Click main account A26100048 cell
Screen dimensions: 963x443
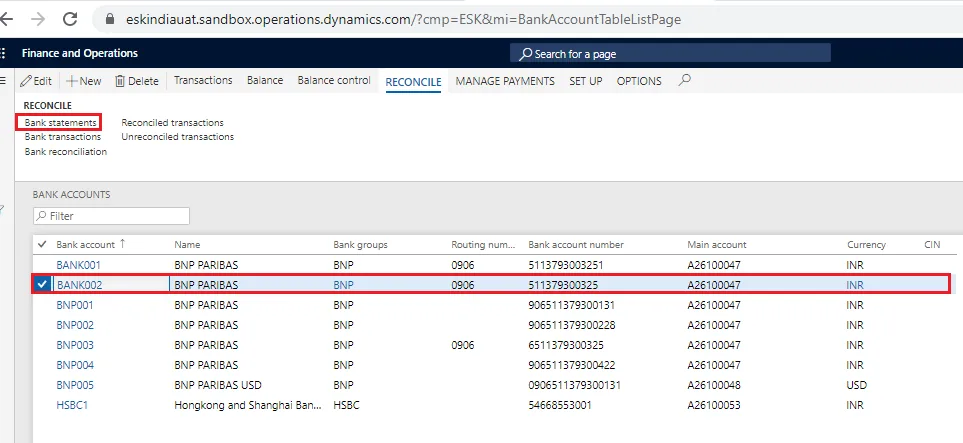pyautogui.click(x=714, y=385)
